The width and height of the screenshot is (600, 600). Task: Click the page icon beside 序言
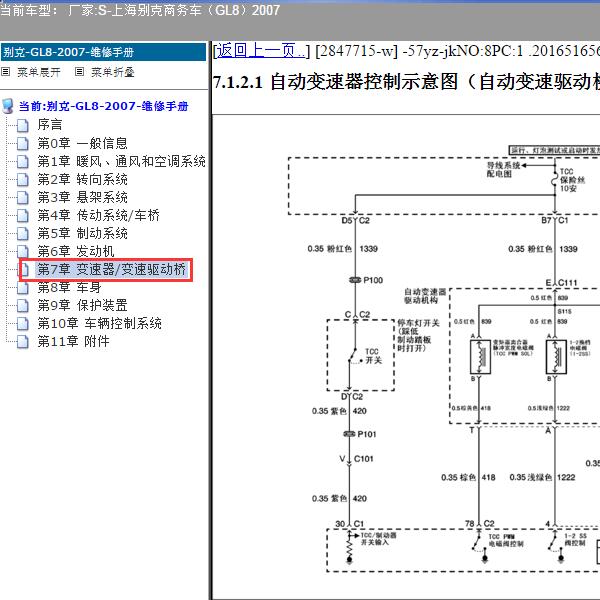coord(23,125)
